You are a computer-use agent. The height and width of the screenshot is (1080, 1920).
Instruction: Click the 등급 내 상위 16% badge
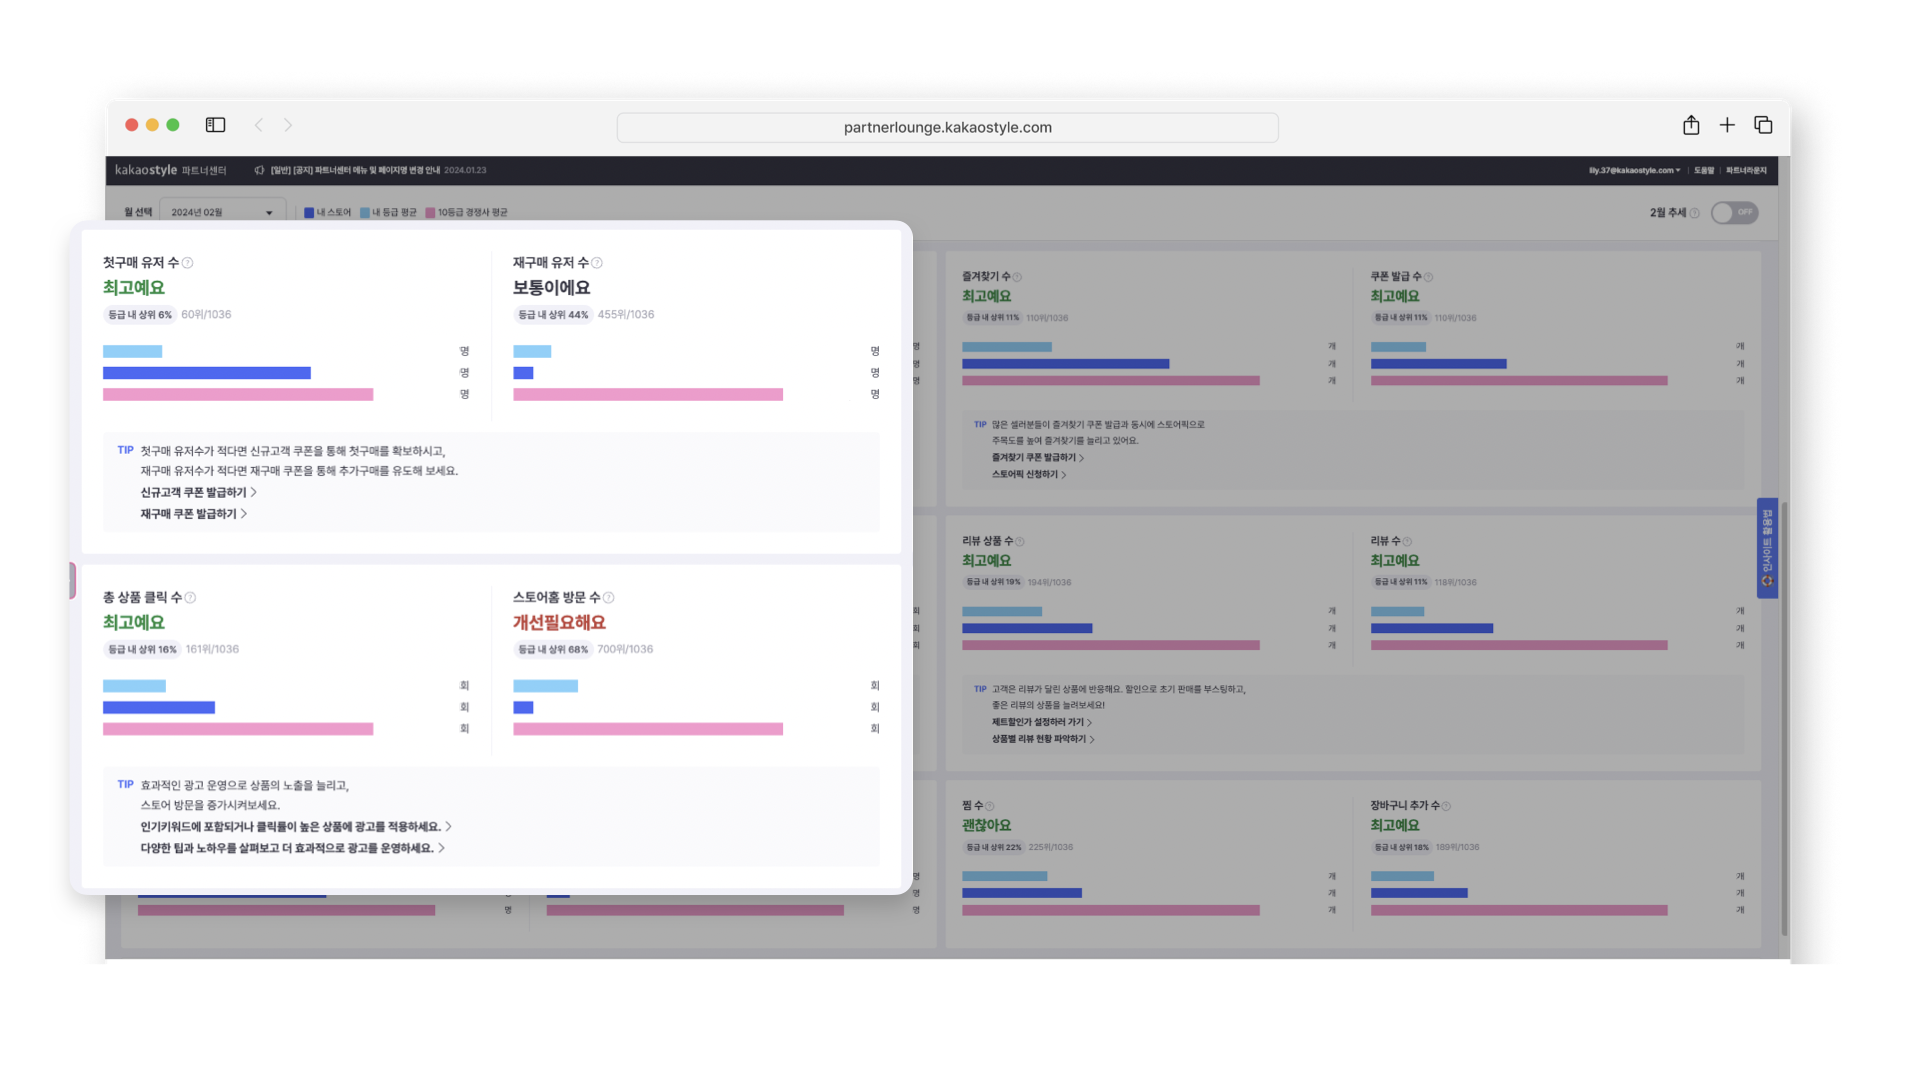(142, 650)
